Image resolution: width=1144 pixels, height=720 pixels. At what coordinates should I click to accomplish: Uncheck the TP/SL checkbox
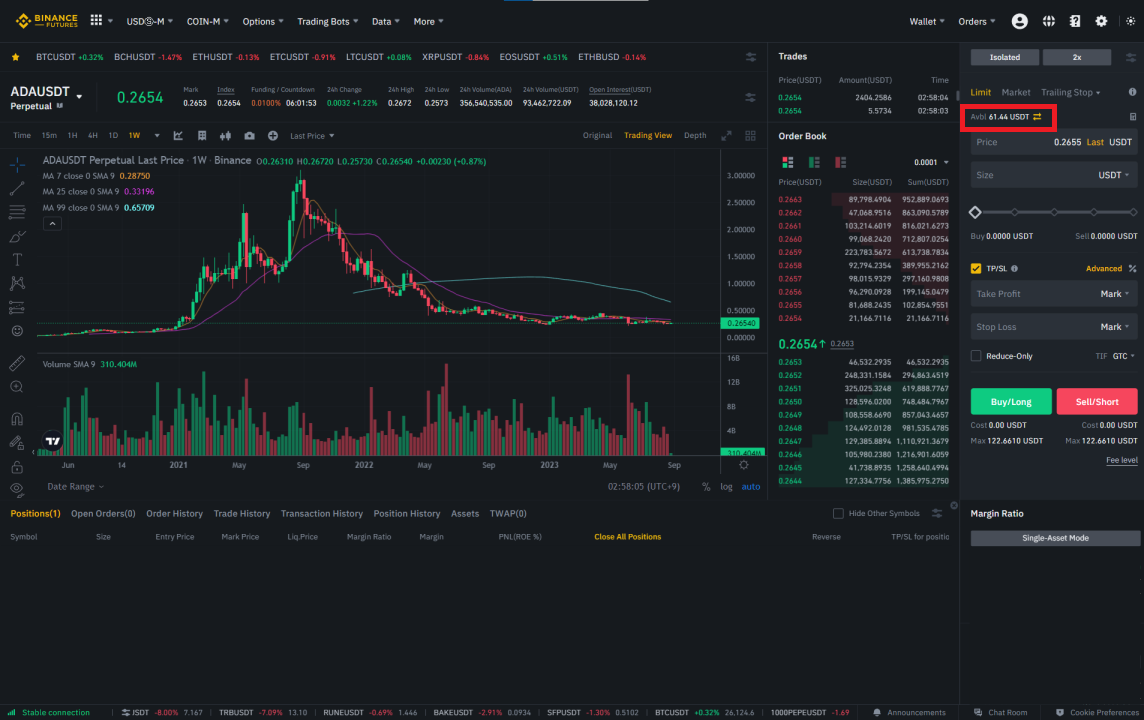click(975, 268)
